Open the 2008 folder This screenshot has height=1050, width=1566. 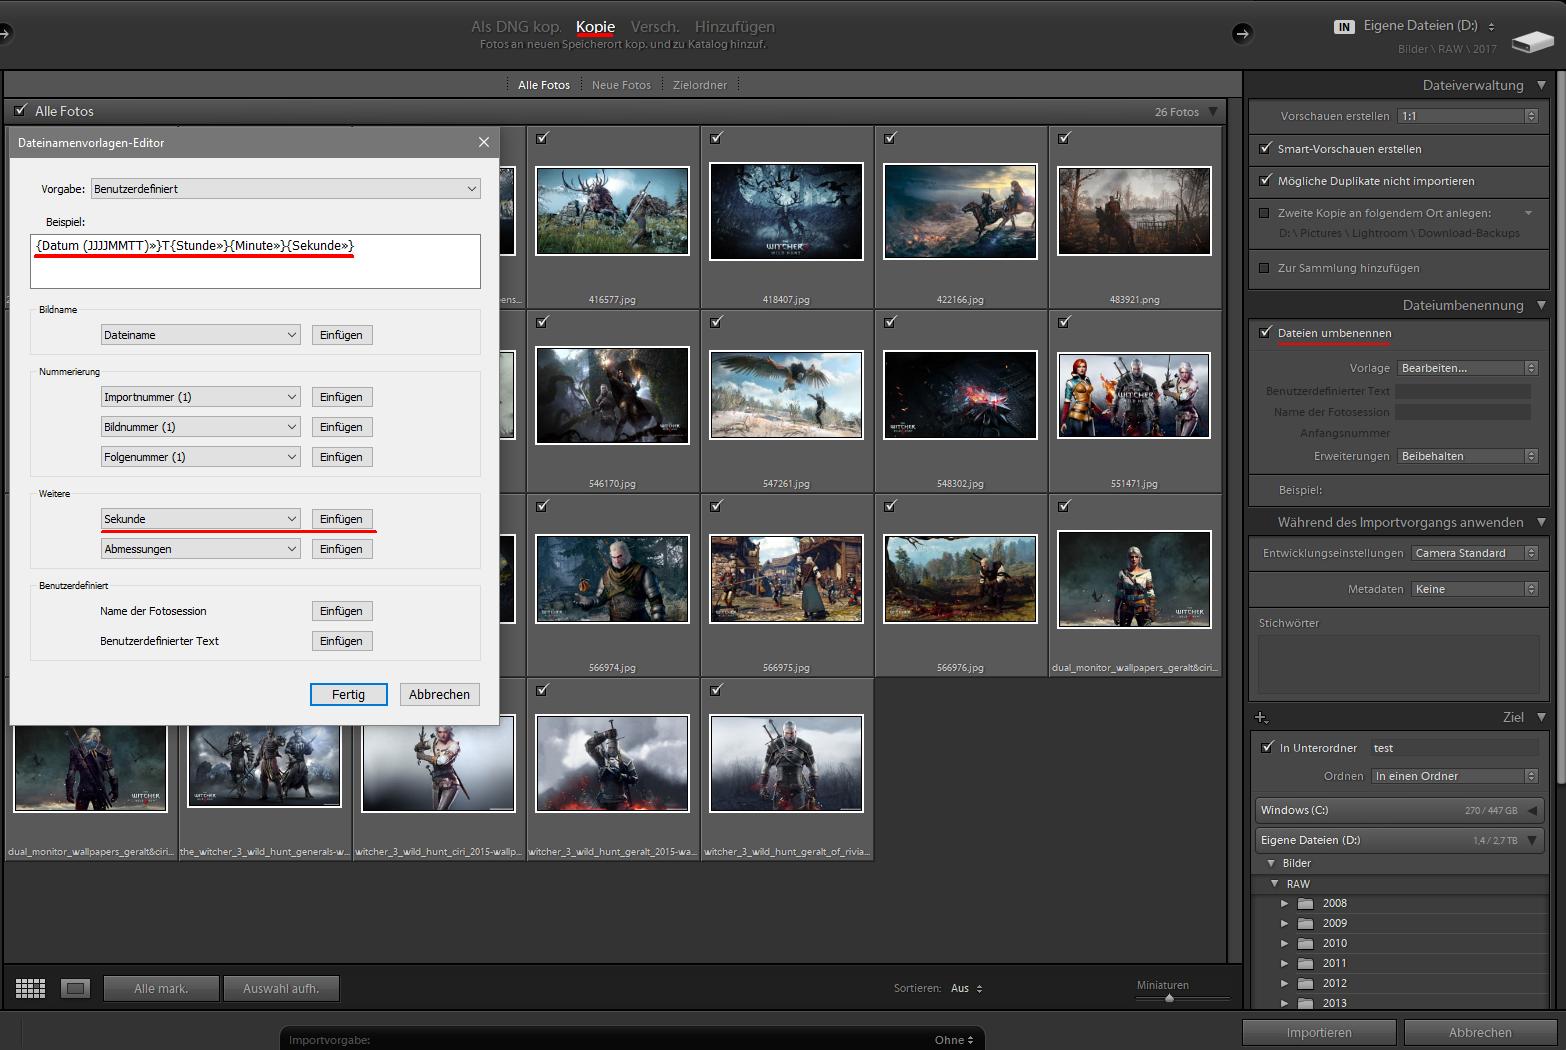tap(1335, 903)
